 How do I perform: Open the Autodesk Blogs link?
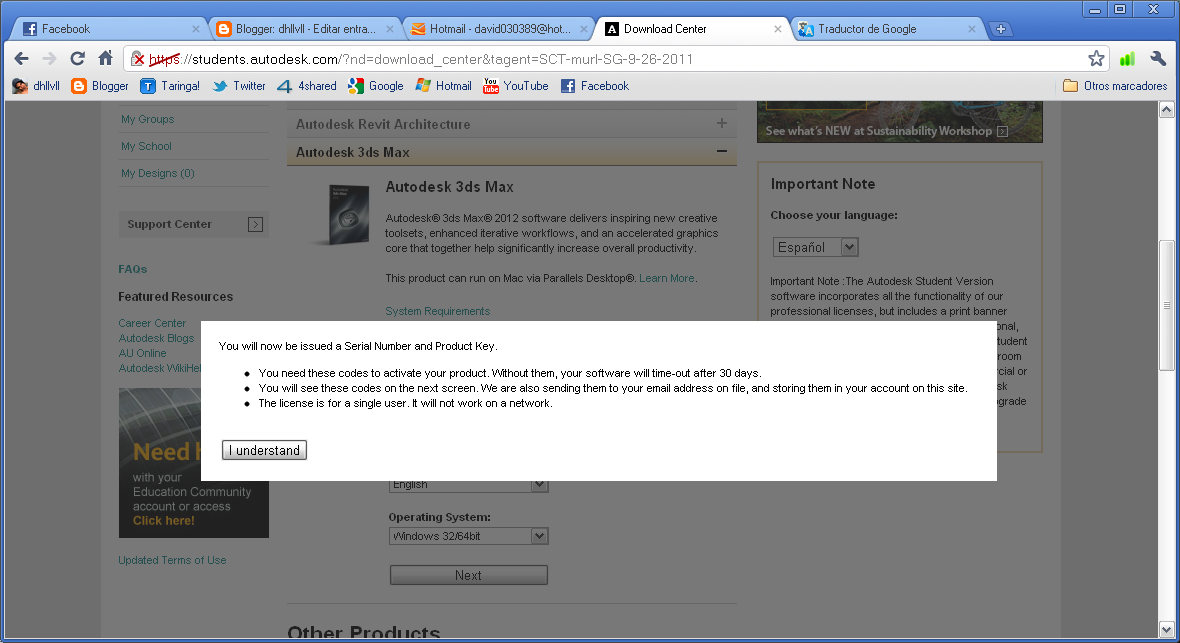[x=156, y=338]
